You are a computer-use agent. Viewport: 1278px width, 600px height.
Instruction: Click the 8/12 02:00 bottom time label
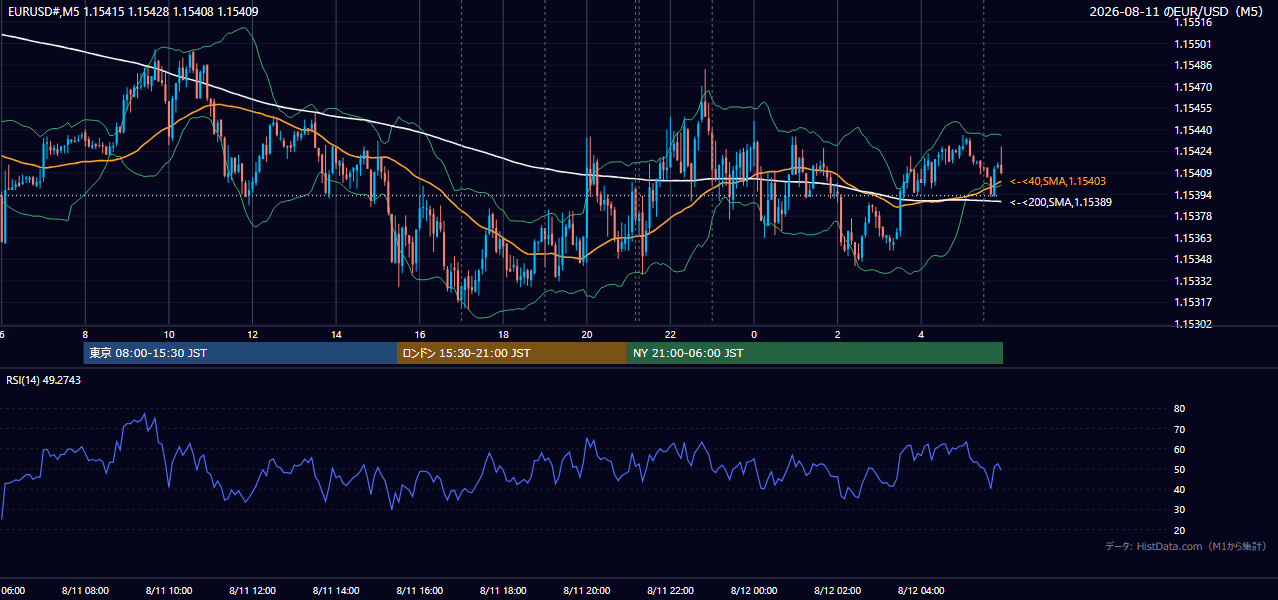[x=838, y=591]
